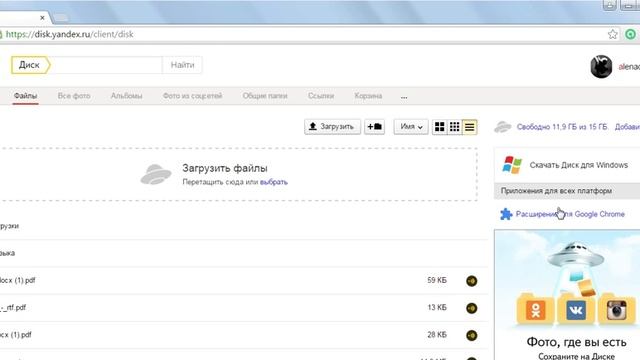The width and height of the screenshot is (640, 360).
Task: Click the 28 КБ size value
Action: 437,335
